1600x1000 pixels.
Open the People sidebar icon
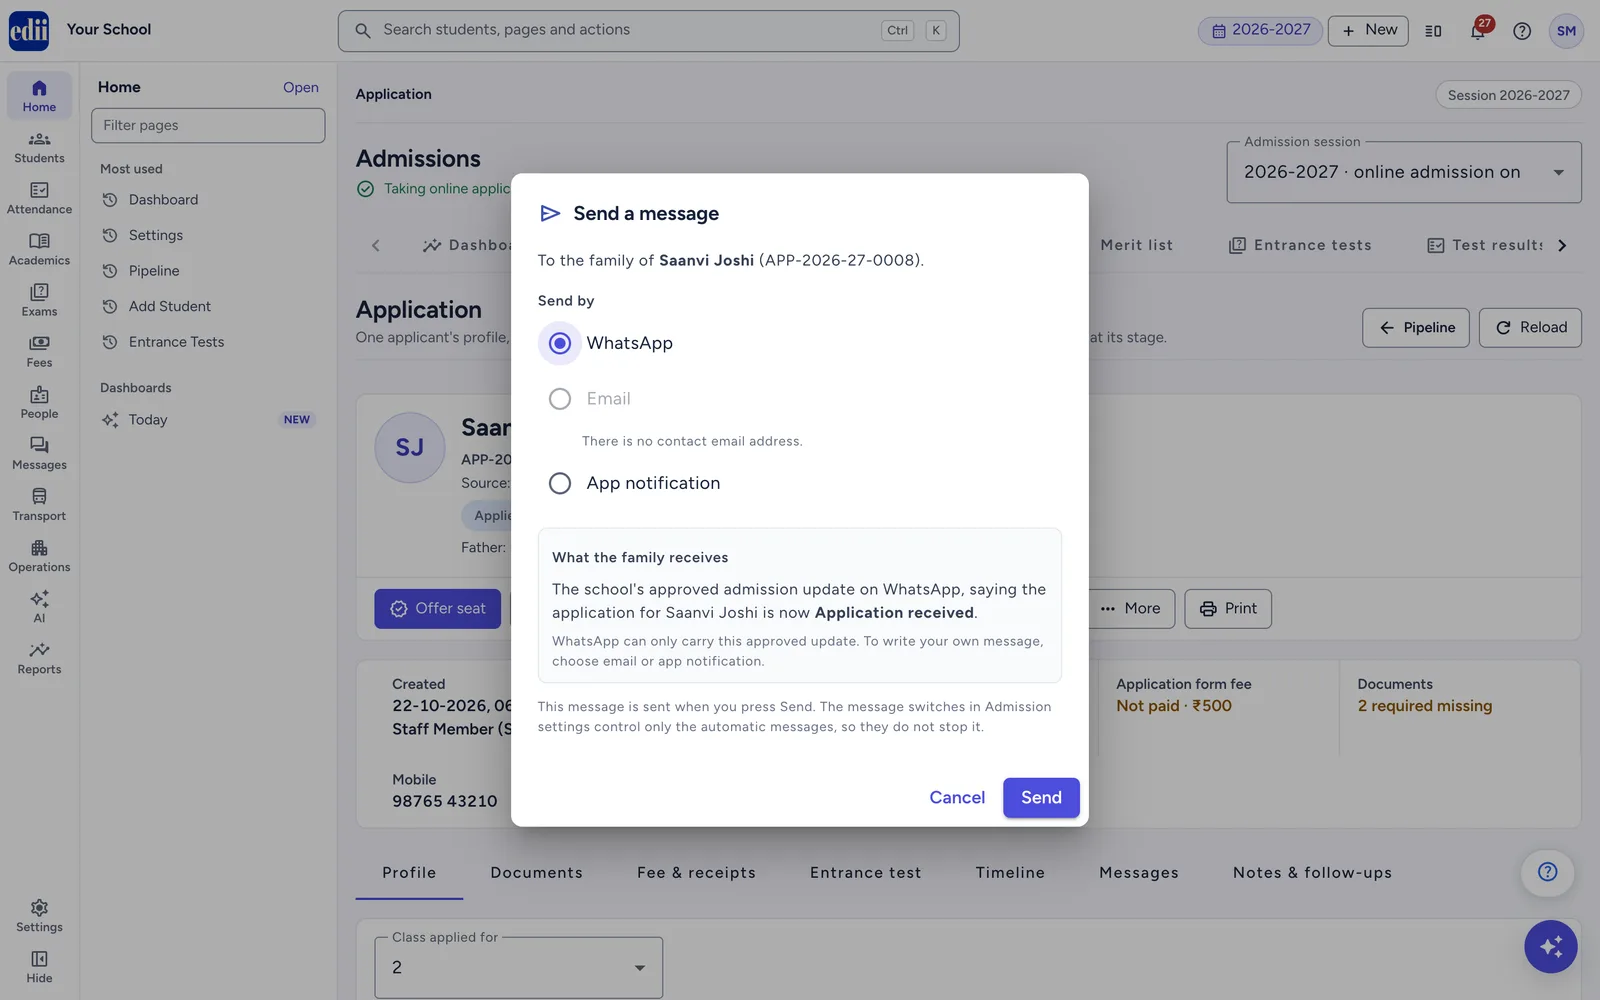click(x=39, y=403)
